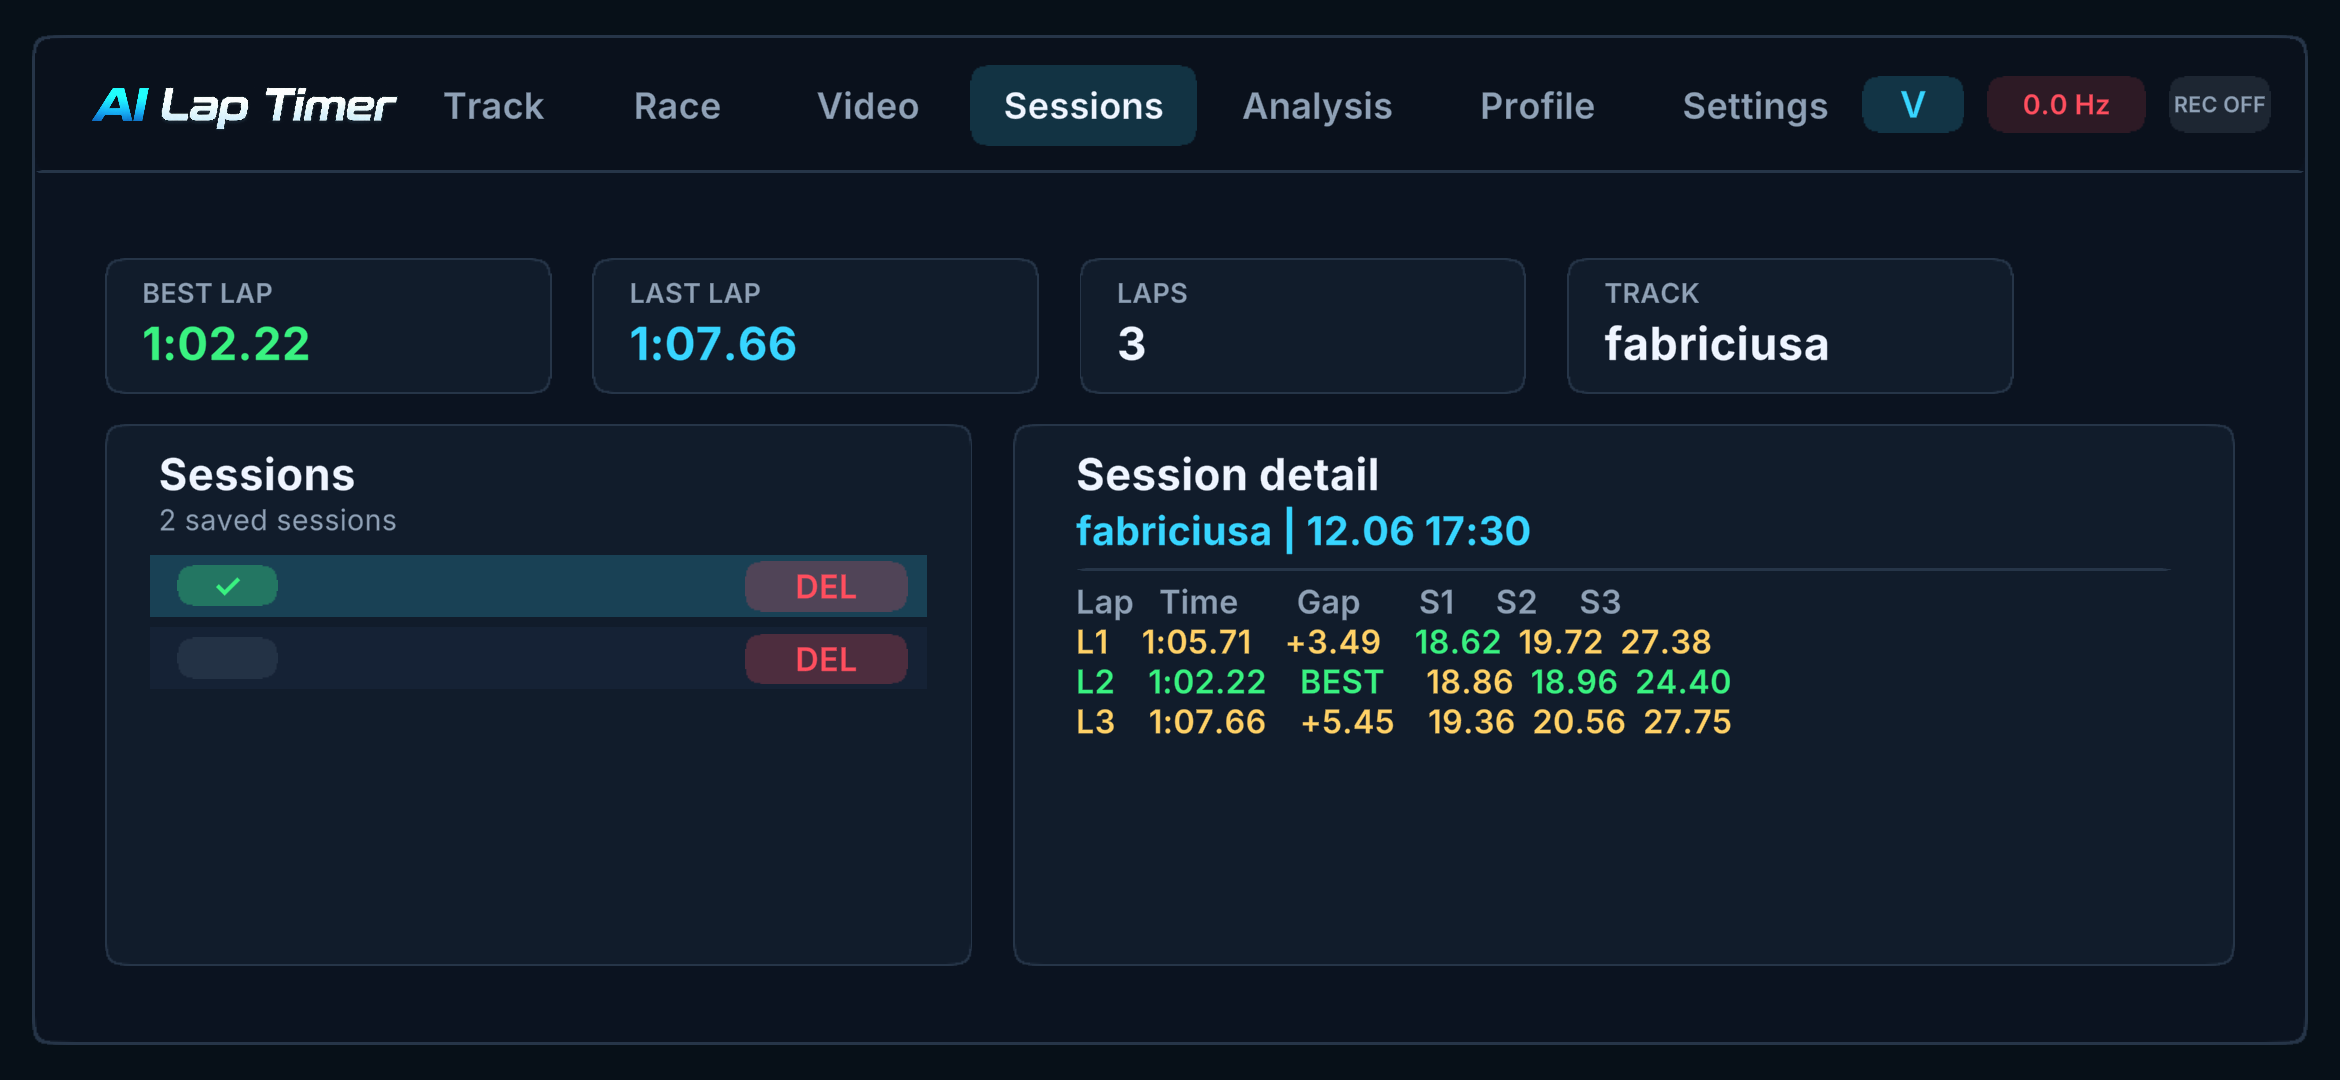The image size is (2340, 1080).
Task: Open the Profile tab
Action: tap(1537, 106)
